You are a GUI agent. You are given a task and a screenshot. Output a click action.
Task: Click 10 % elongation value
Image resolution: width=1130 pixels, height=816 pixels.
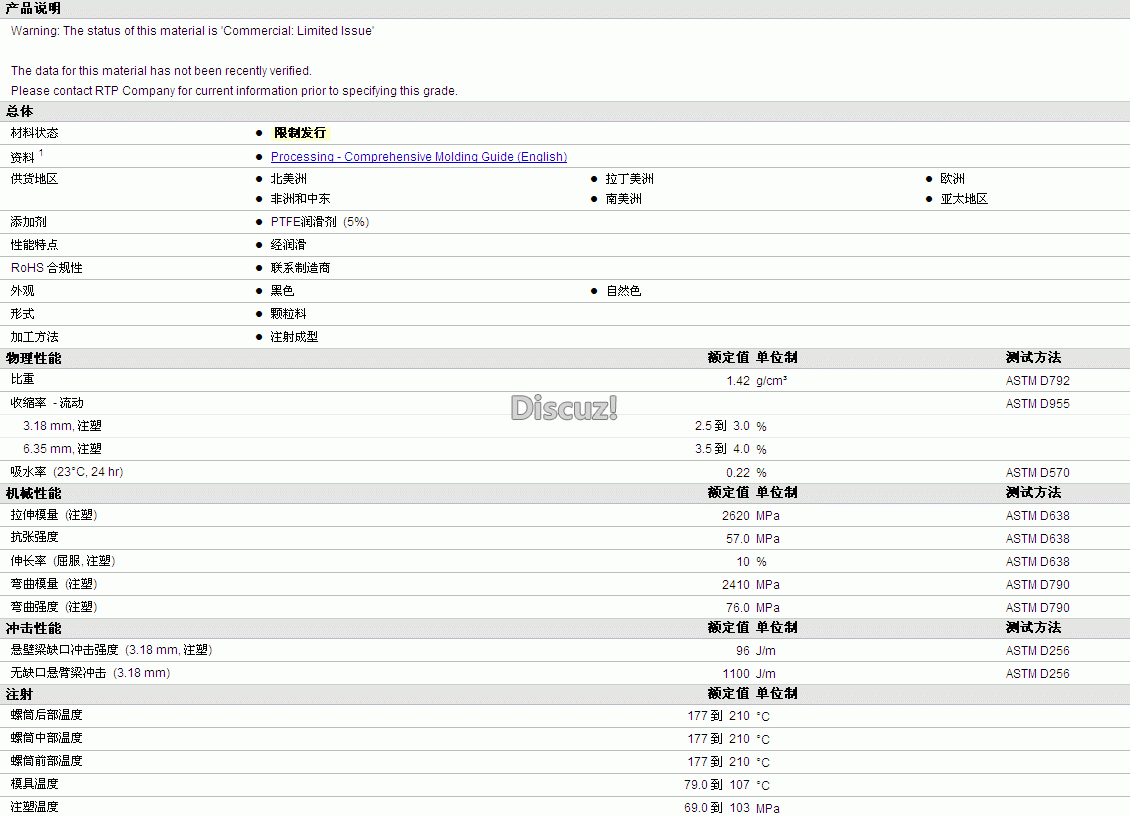pyautogui.click(x=751, y=562)
